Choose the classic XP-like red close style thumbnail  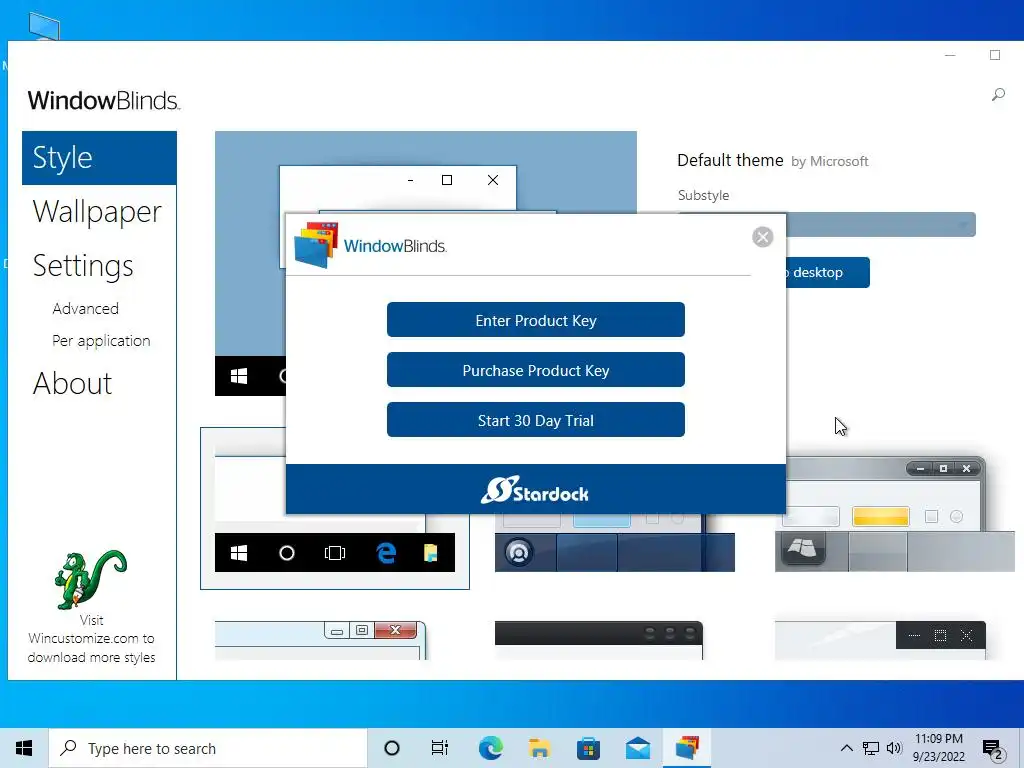[x=321, y=640]
